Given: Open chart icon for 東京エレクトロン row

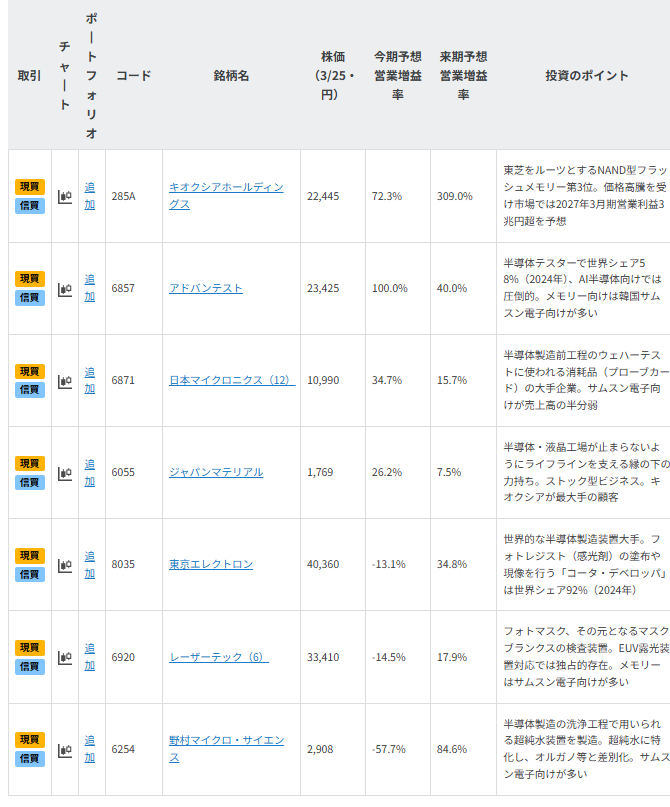Looking at the screenshot, I should (x=65, y=565).
